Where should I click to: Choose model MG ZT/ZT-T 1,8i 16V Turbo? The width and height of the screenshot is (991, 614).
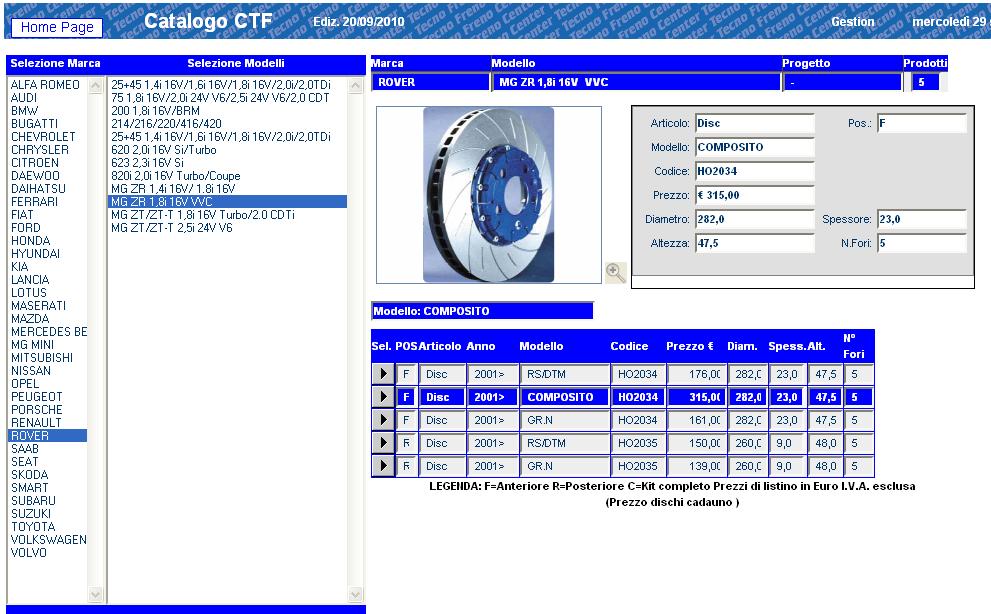coord(203,215)
